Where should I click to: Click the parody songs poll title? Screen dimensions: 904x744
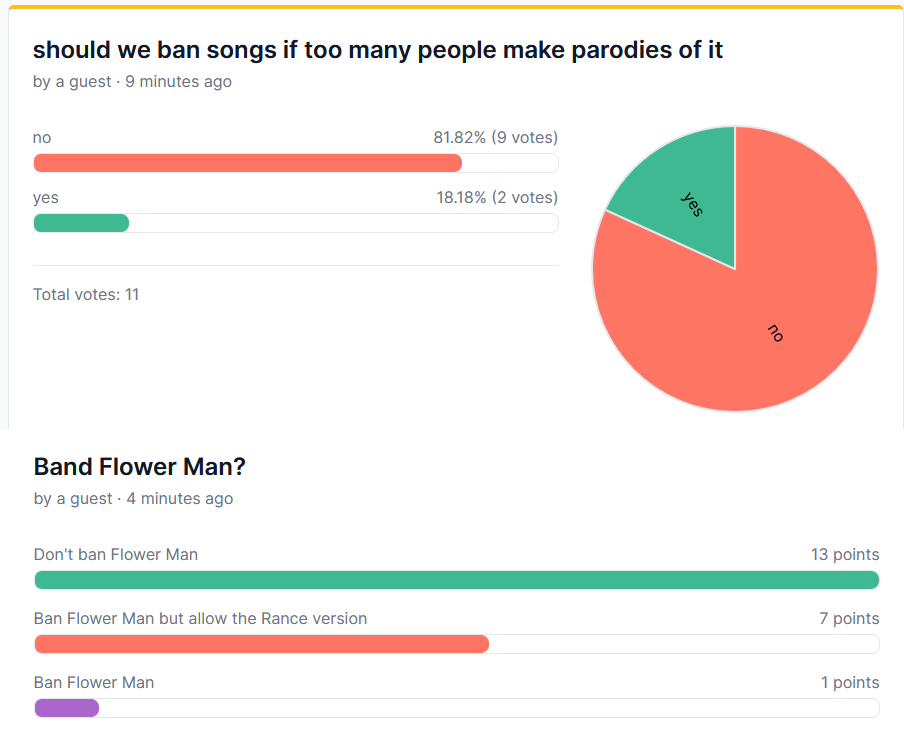[378, 50]
